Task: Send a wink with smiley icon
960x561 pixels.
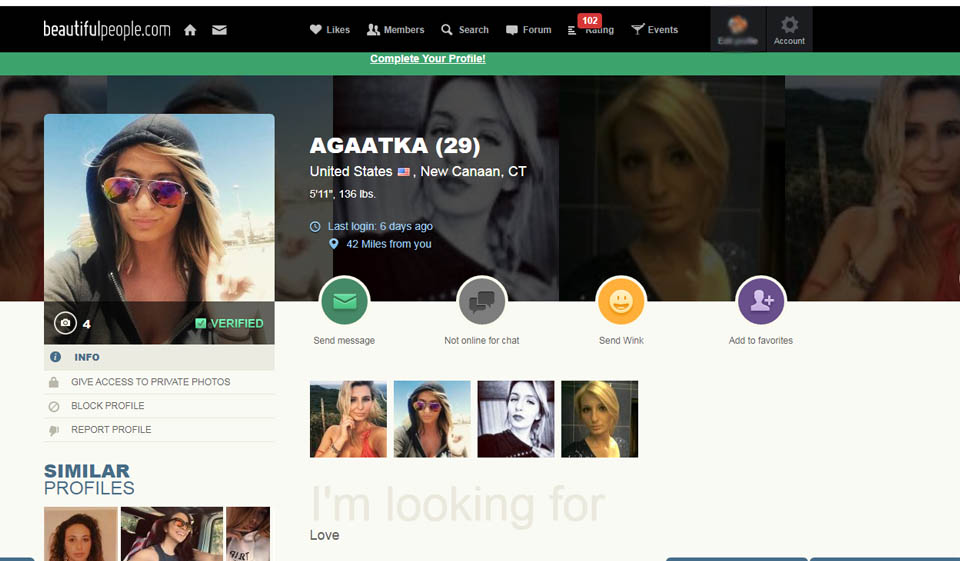Action: point(621,301)
